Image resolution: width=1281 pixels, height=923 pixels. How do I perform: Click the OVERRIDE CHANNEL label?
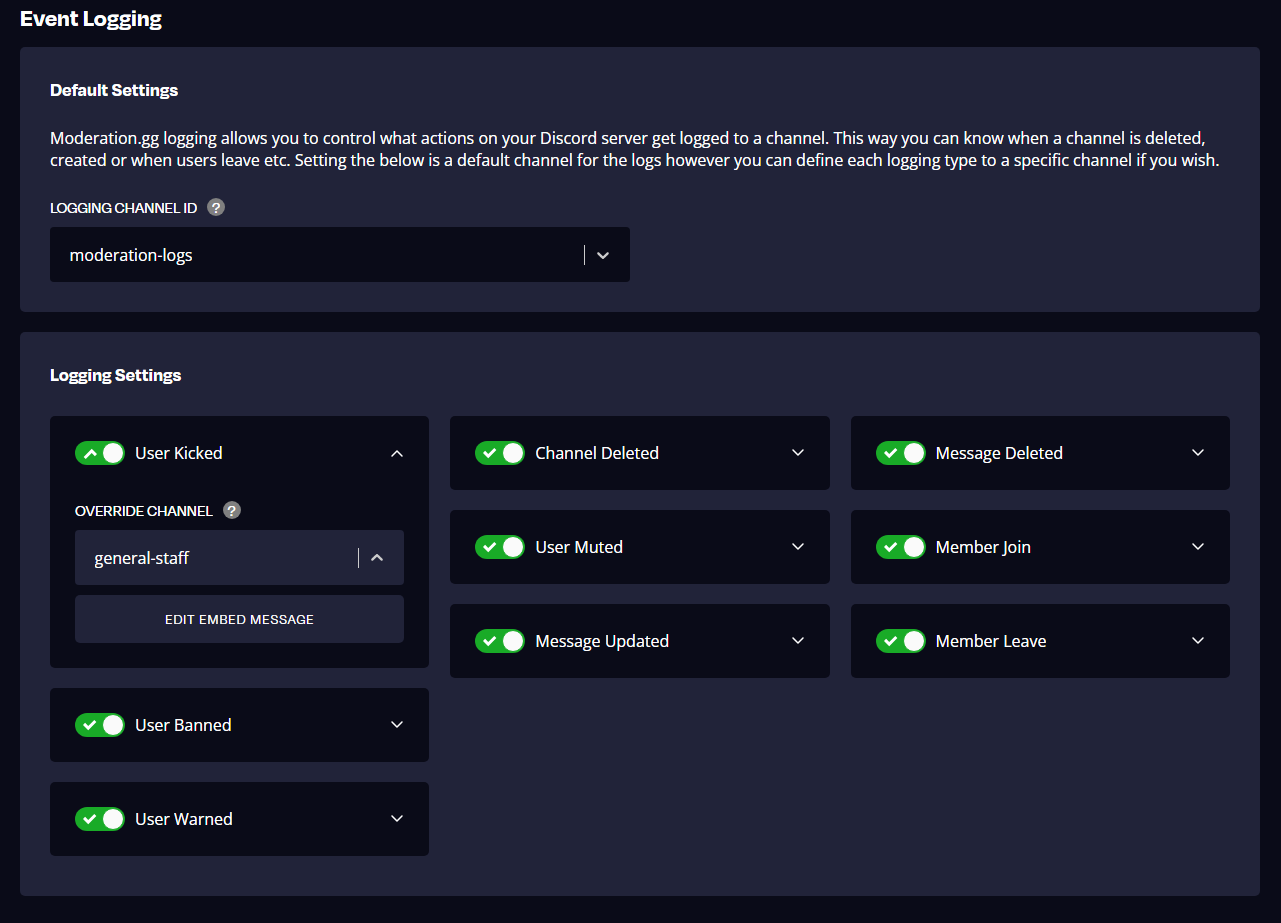(x=144, y=511)
